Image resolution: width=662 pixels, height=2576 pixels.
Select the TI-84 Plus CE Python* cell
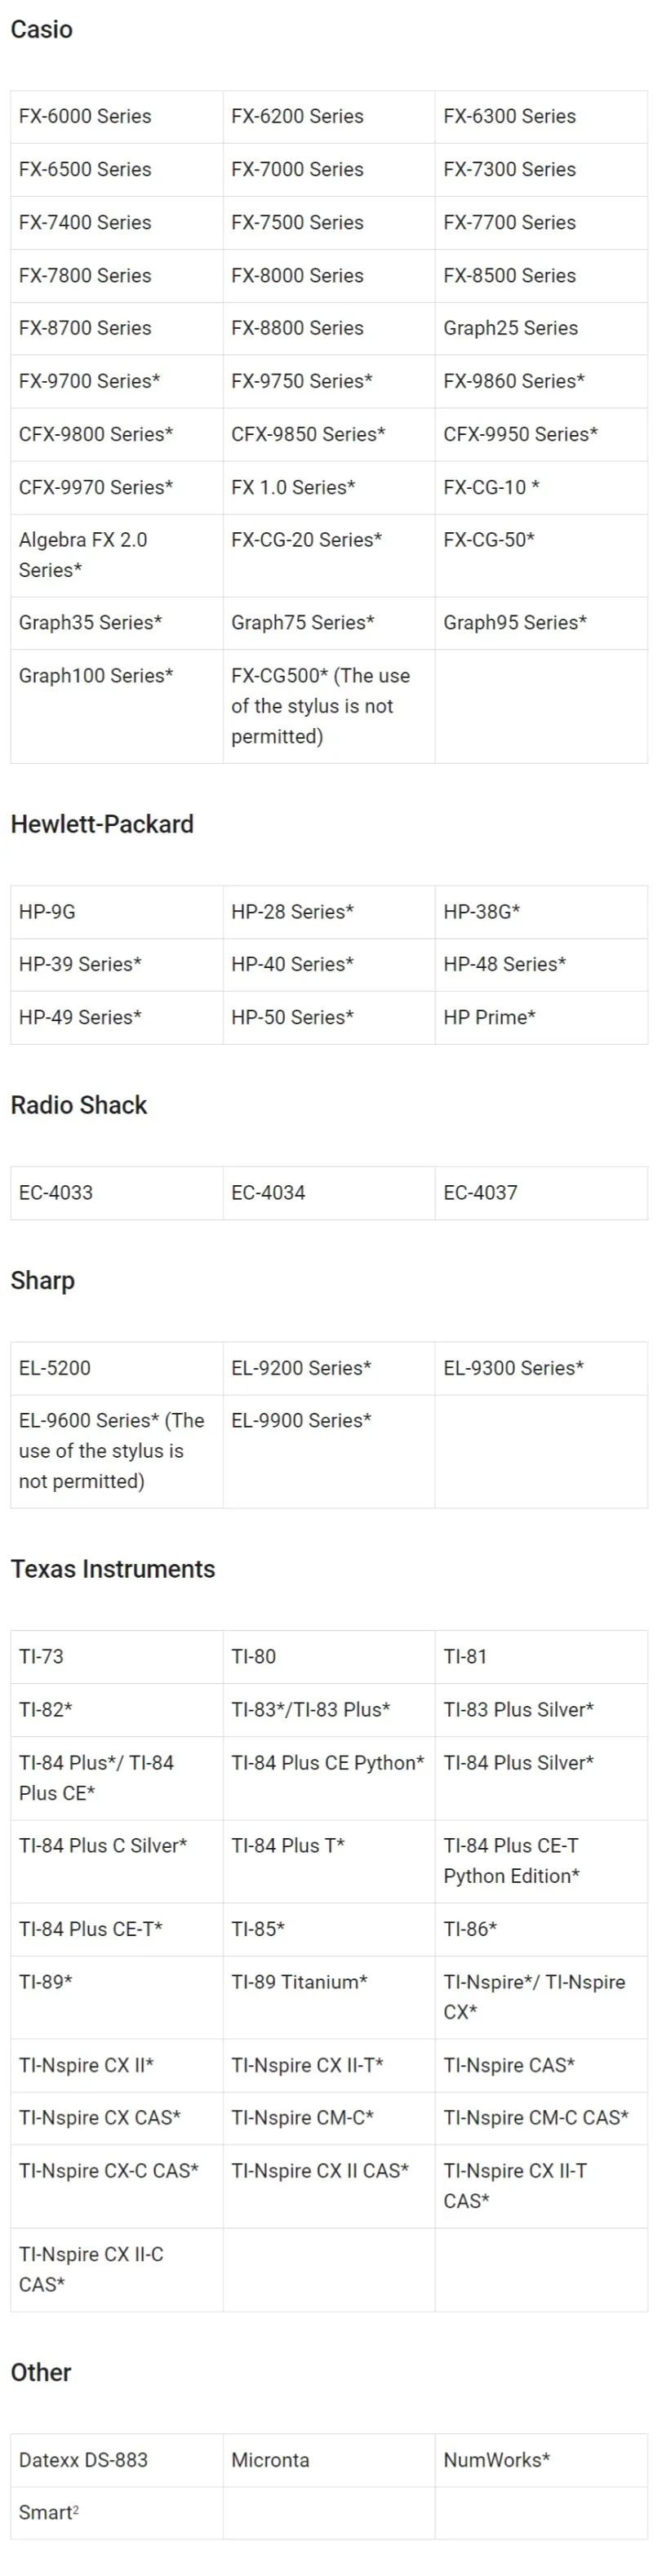click(x=329, y=1779)
